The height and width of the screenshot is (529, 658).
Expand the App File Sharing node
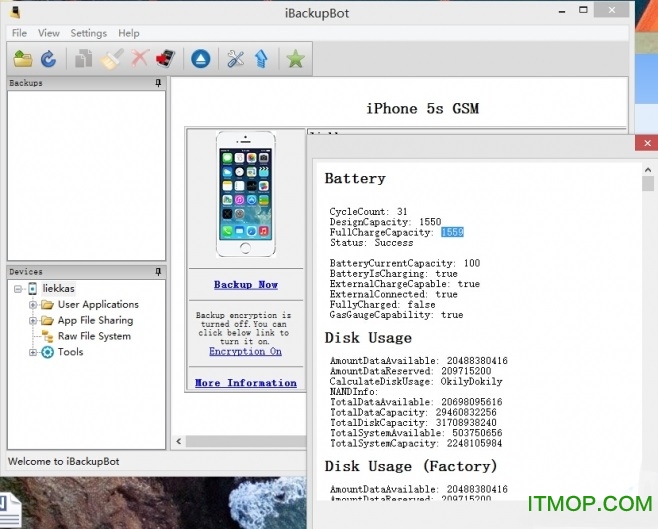33,321
